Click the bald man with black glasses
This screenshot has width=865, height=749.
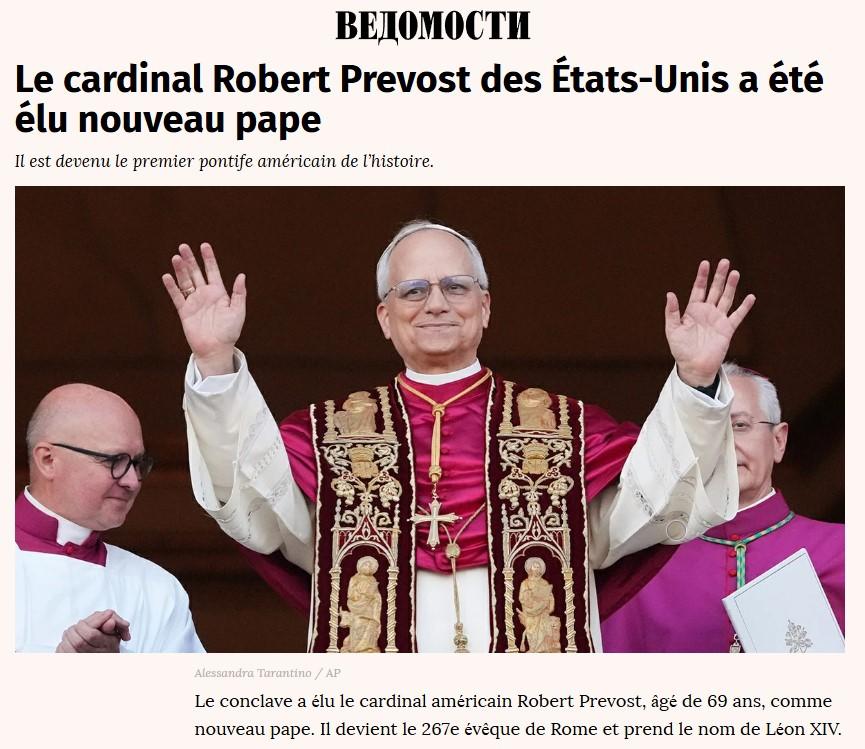87,458
